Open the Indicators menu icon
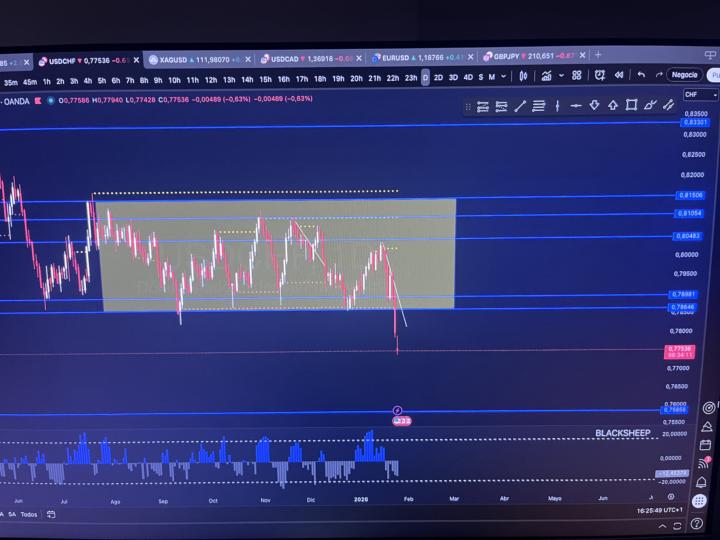The height and width of the screenshot is (540, 720). tap(546, 76)
